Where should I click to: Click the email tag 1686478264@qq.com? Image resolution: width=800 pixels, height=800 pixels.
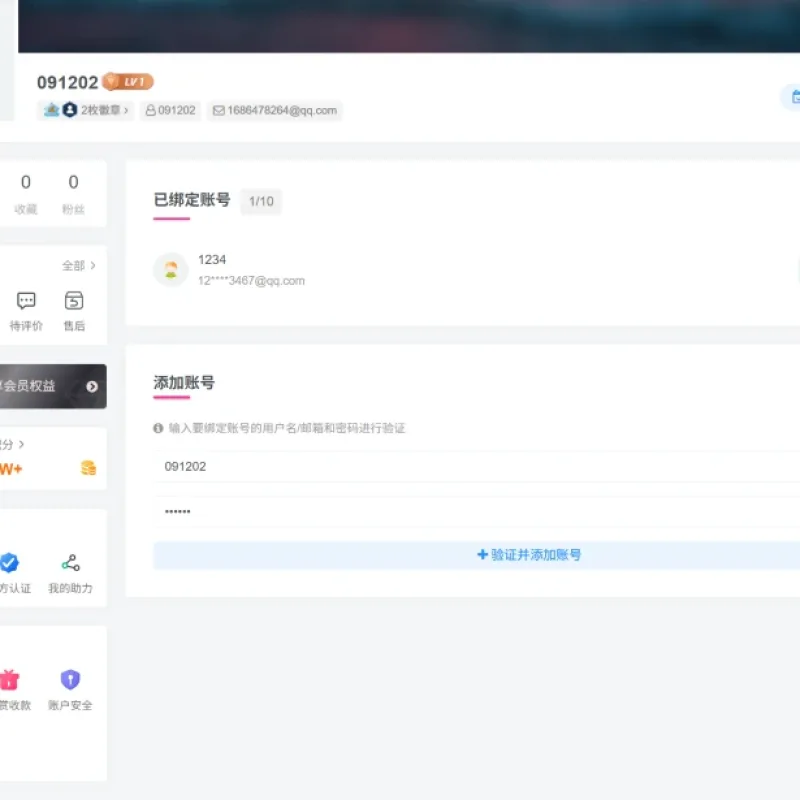[274, 110]
